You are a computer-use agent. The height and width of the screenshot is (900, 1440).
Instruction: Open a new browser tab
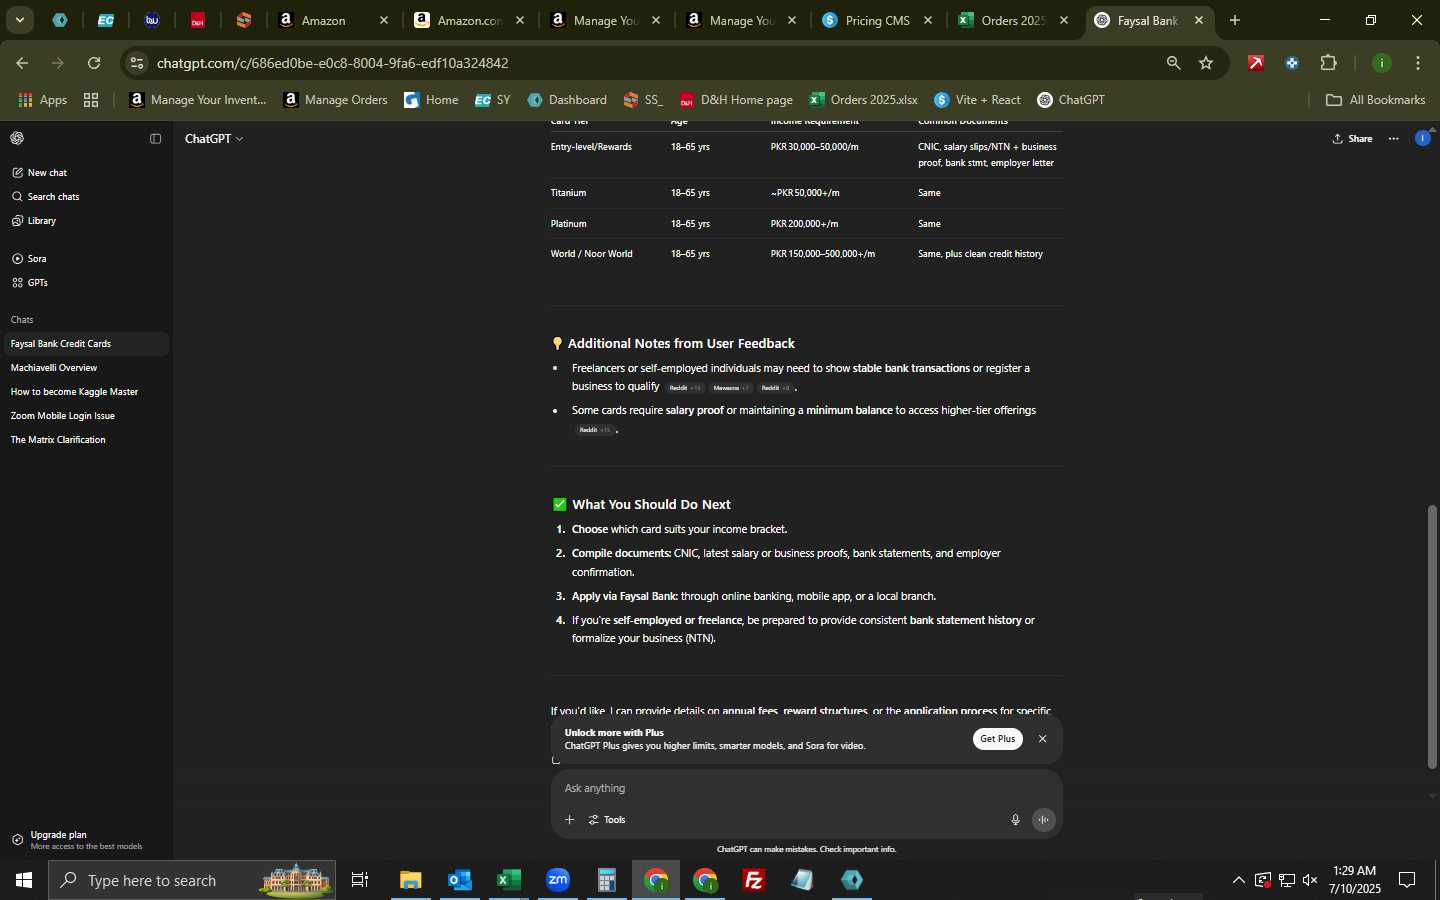[1235, 20]
